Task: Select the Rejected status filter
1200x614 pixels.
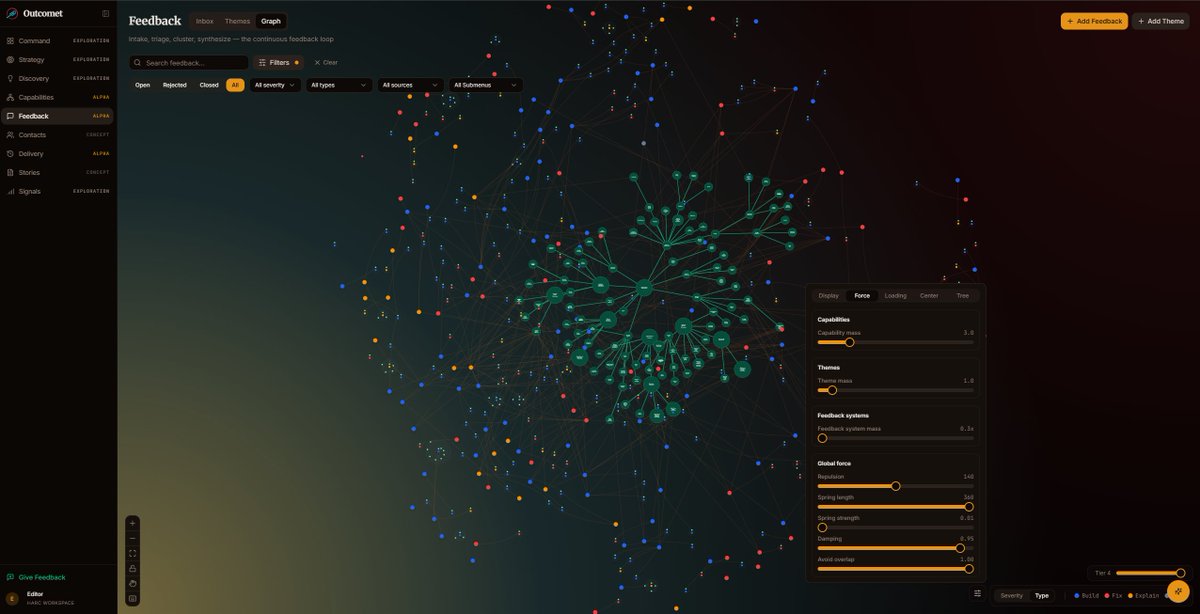Action: (175, 85)
